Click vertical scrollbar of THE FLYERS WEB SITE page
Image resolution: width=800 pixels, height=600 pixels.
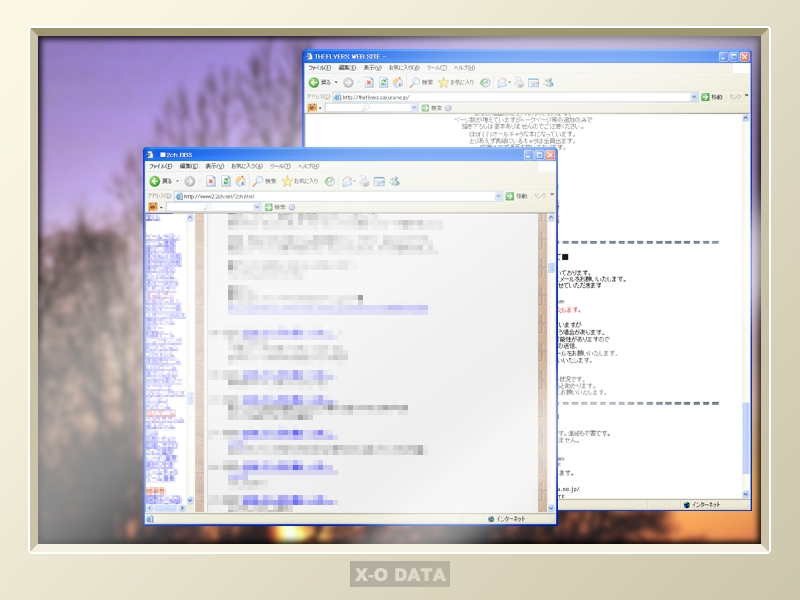(x=745, y=300)
